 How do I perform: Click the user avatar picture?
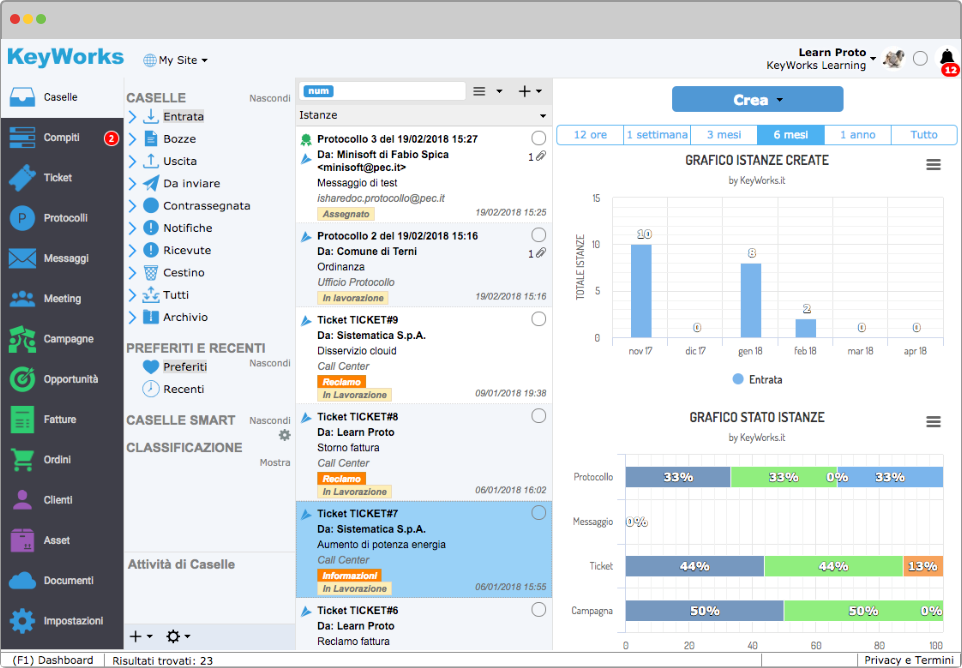(x=893, y=59)
